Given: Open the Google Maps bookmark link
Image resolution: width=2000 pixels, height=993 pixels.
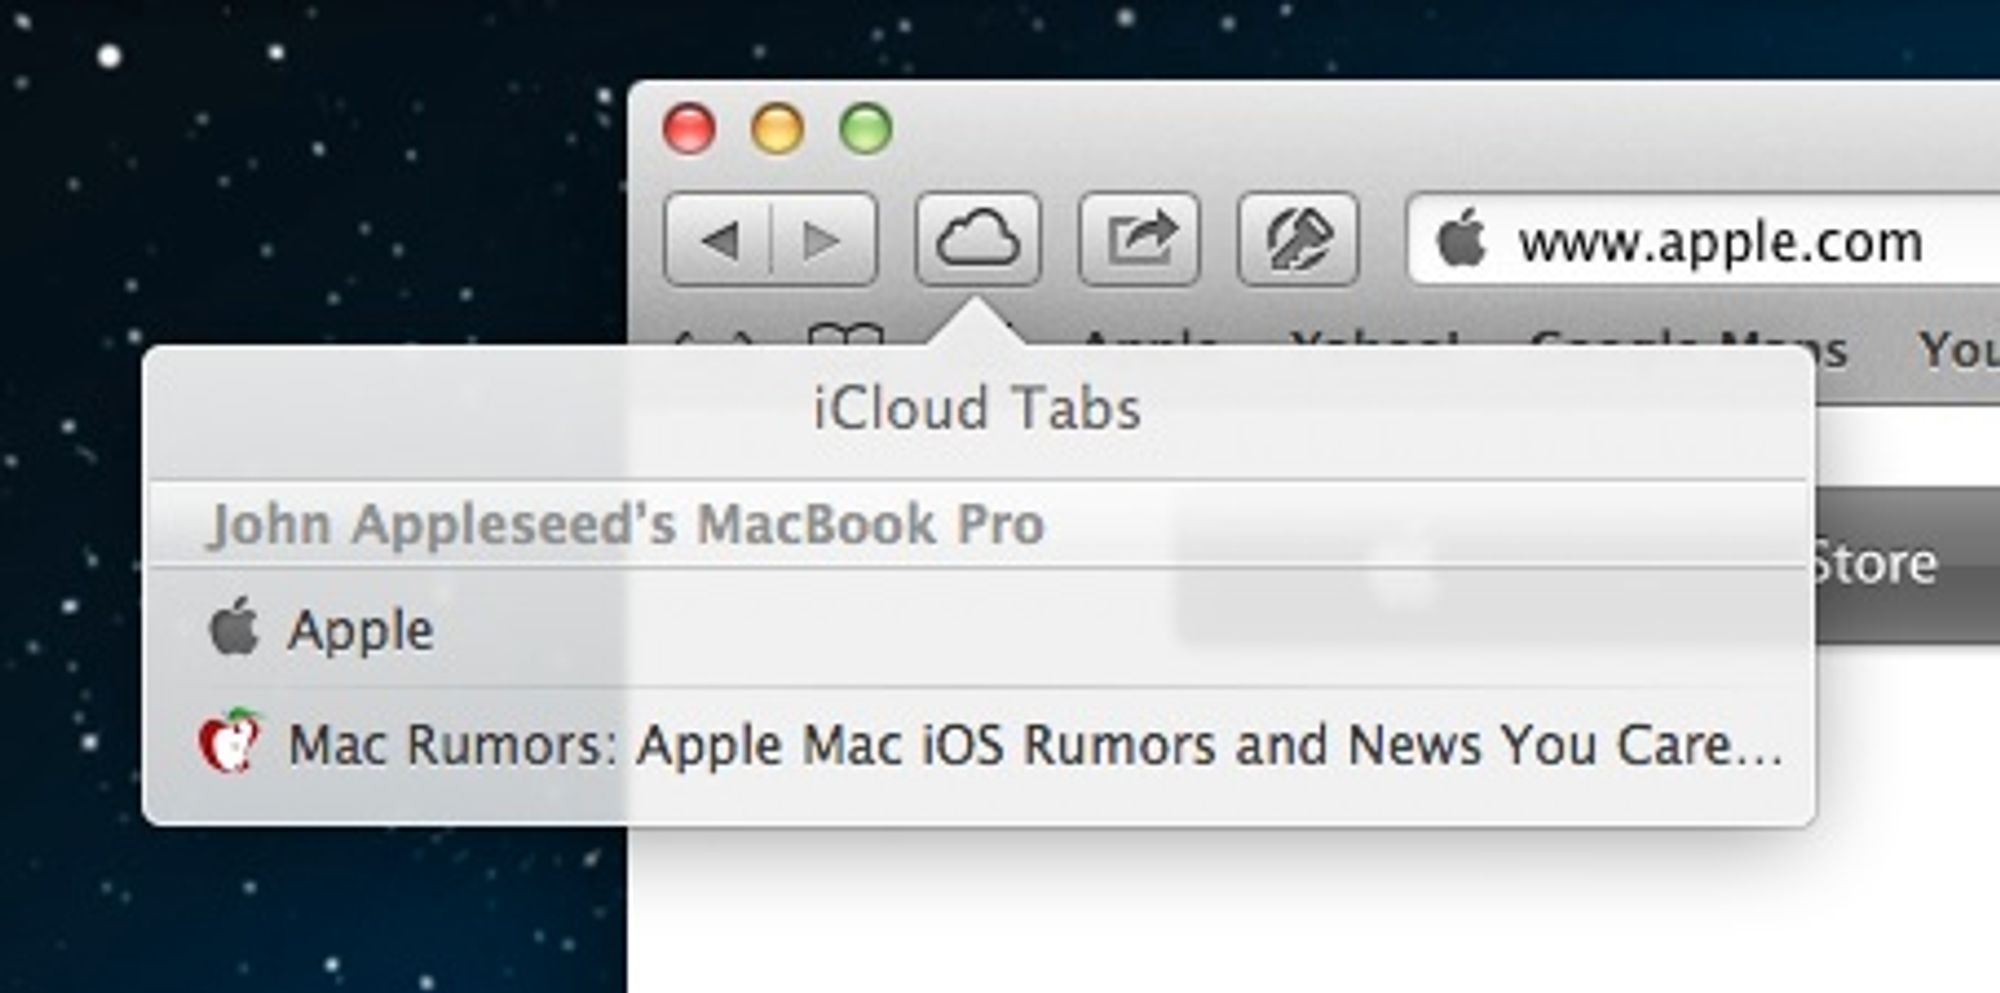Looking at the screenshot, I should 1688,345.
